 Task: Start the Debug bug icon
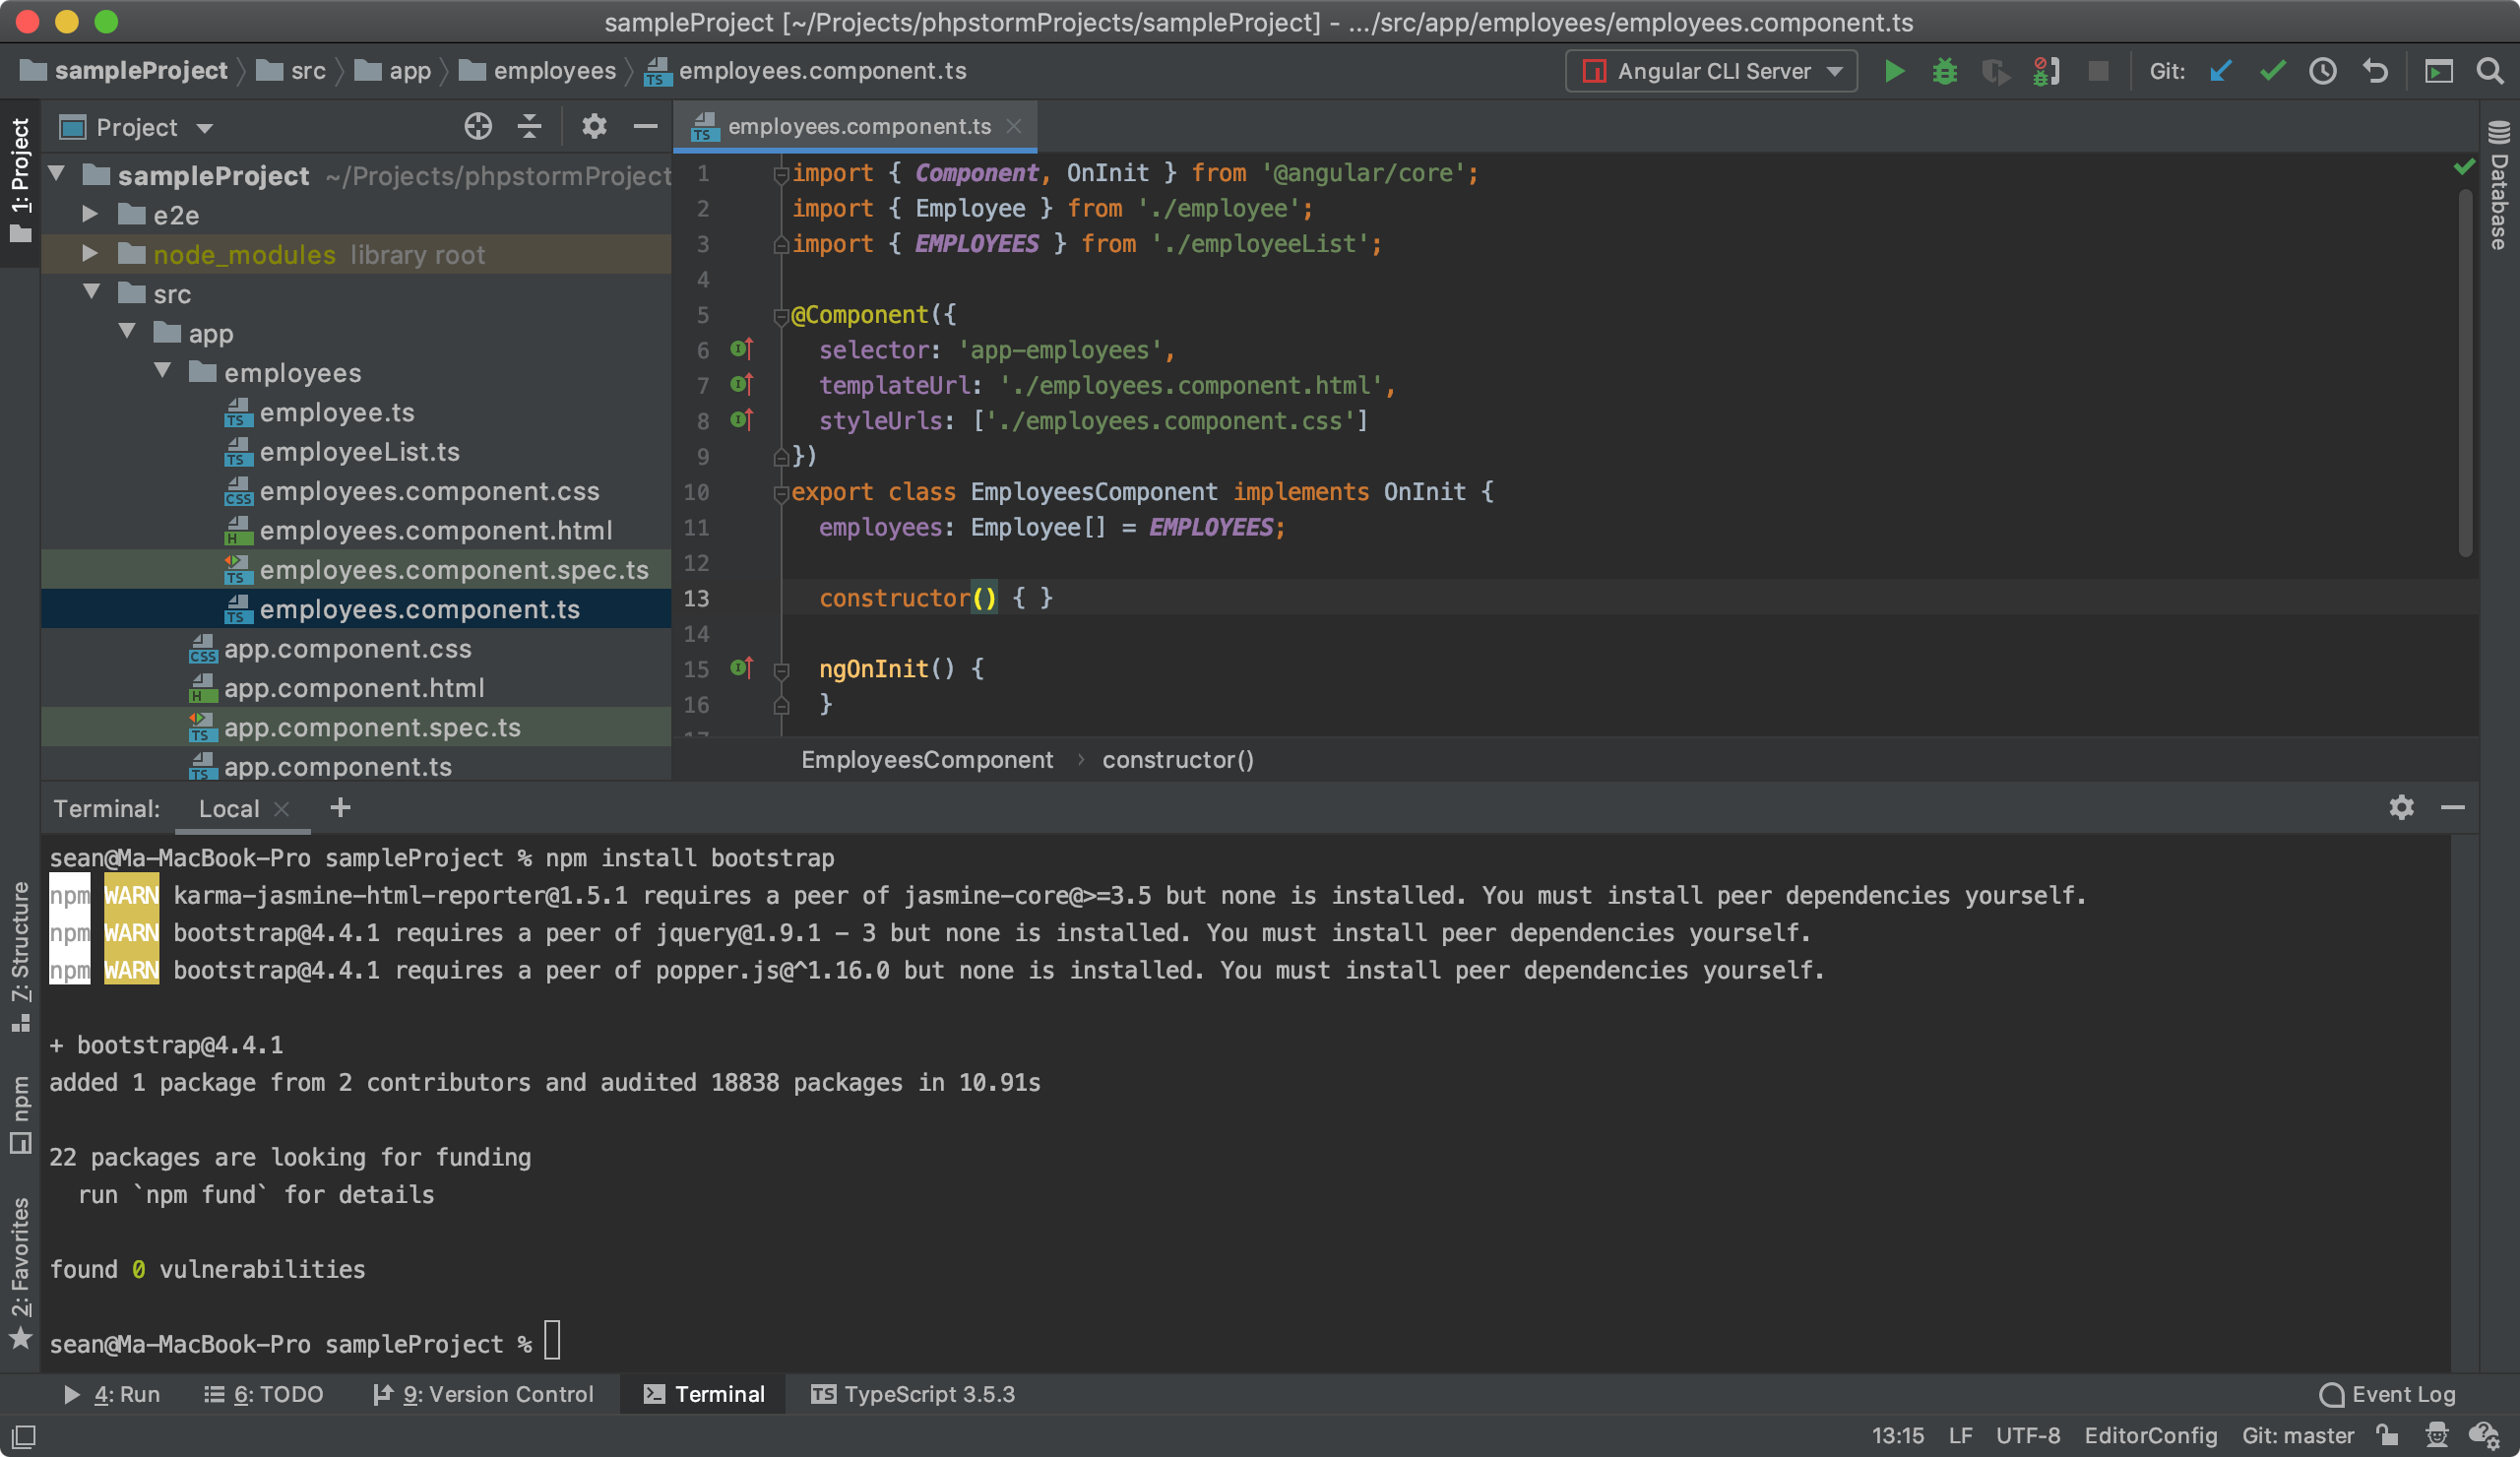coord(1944,71)
